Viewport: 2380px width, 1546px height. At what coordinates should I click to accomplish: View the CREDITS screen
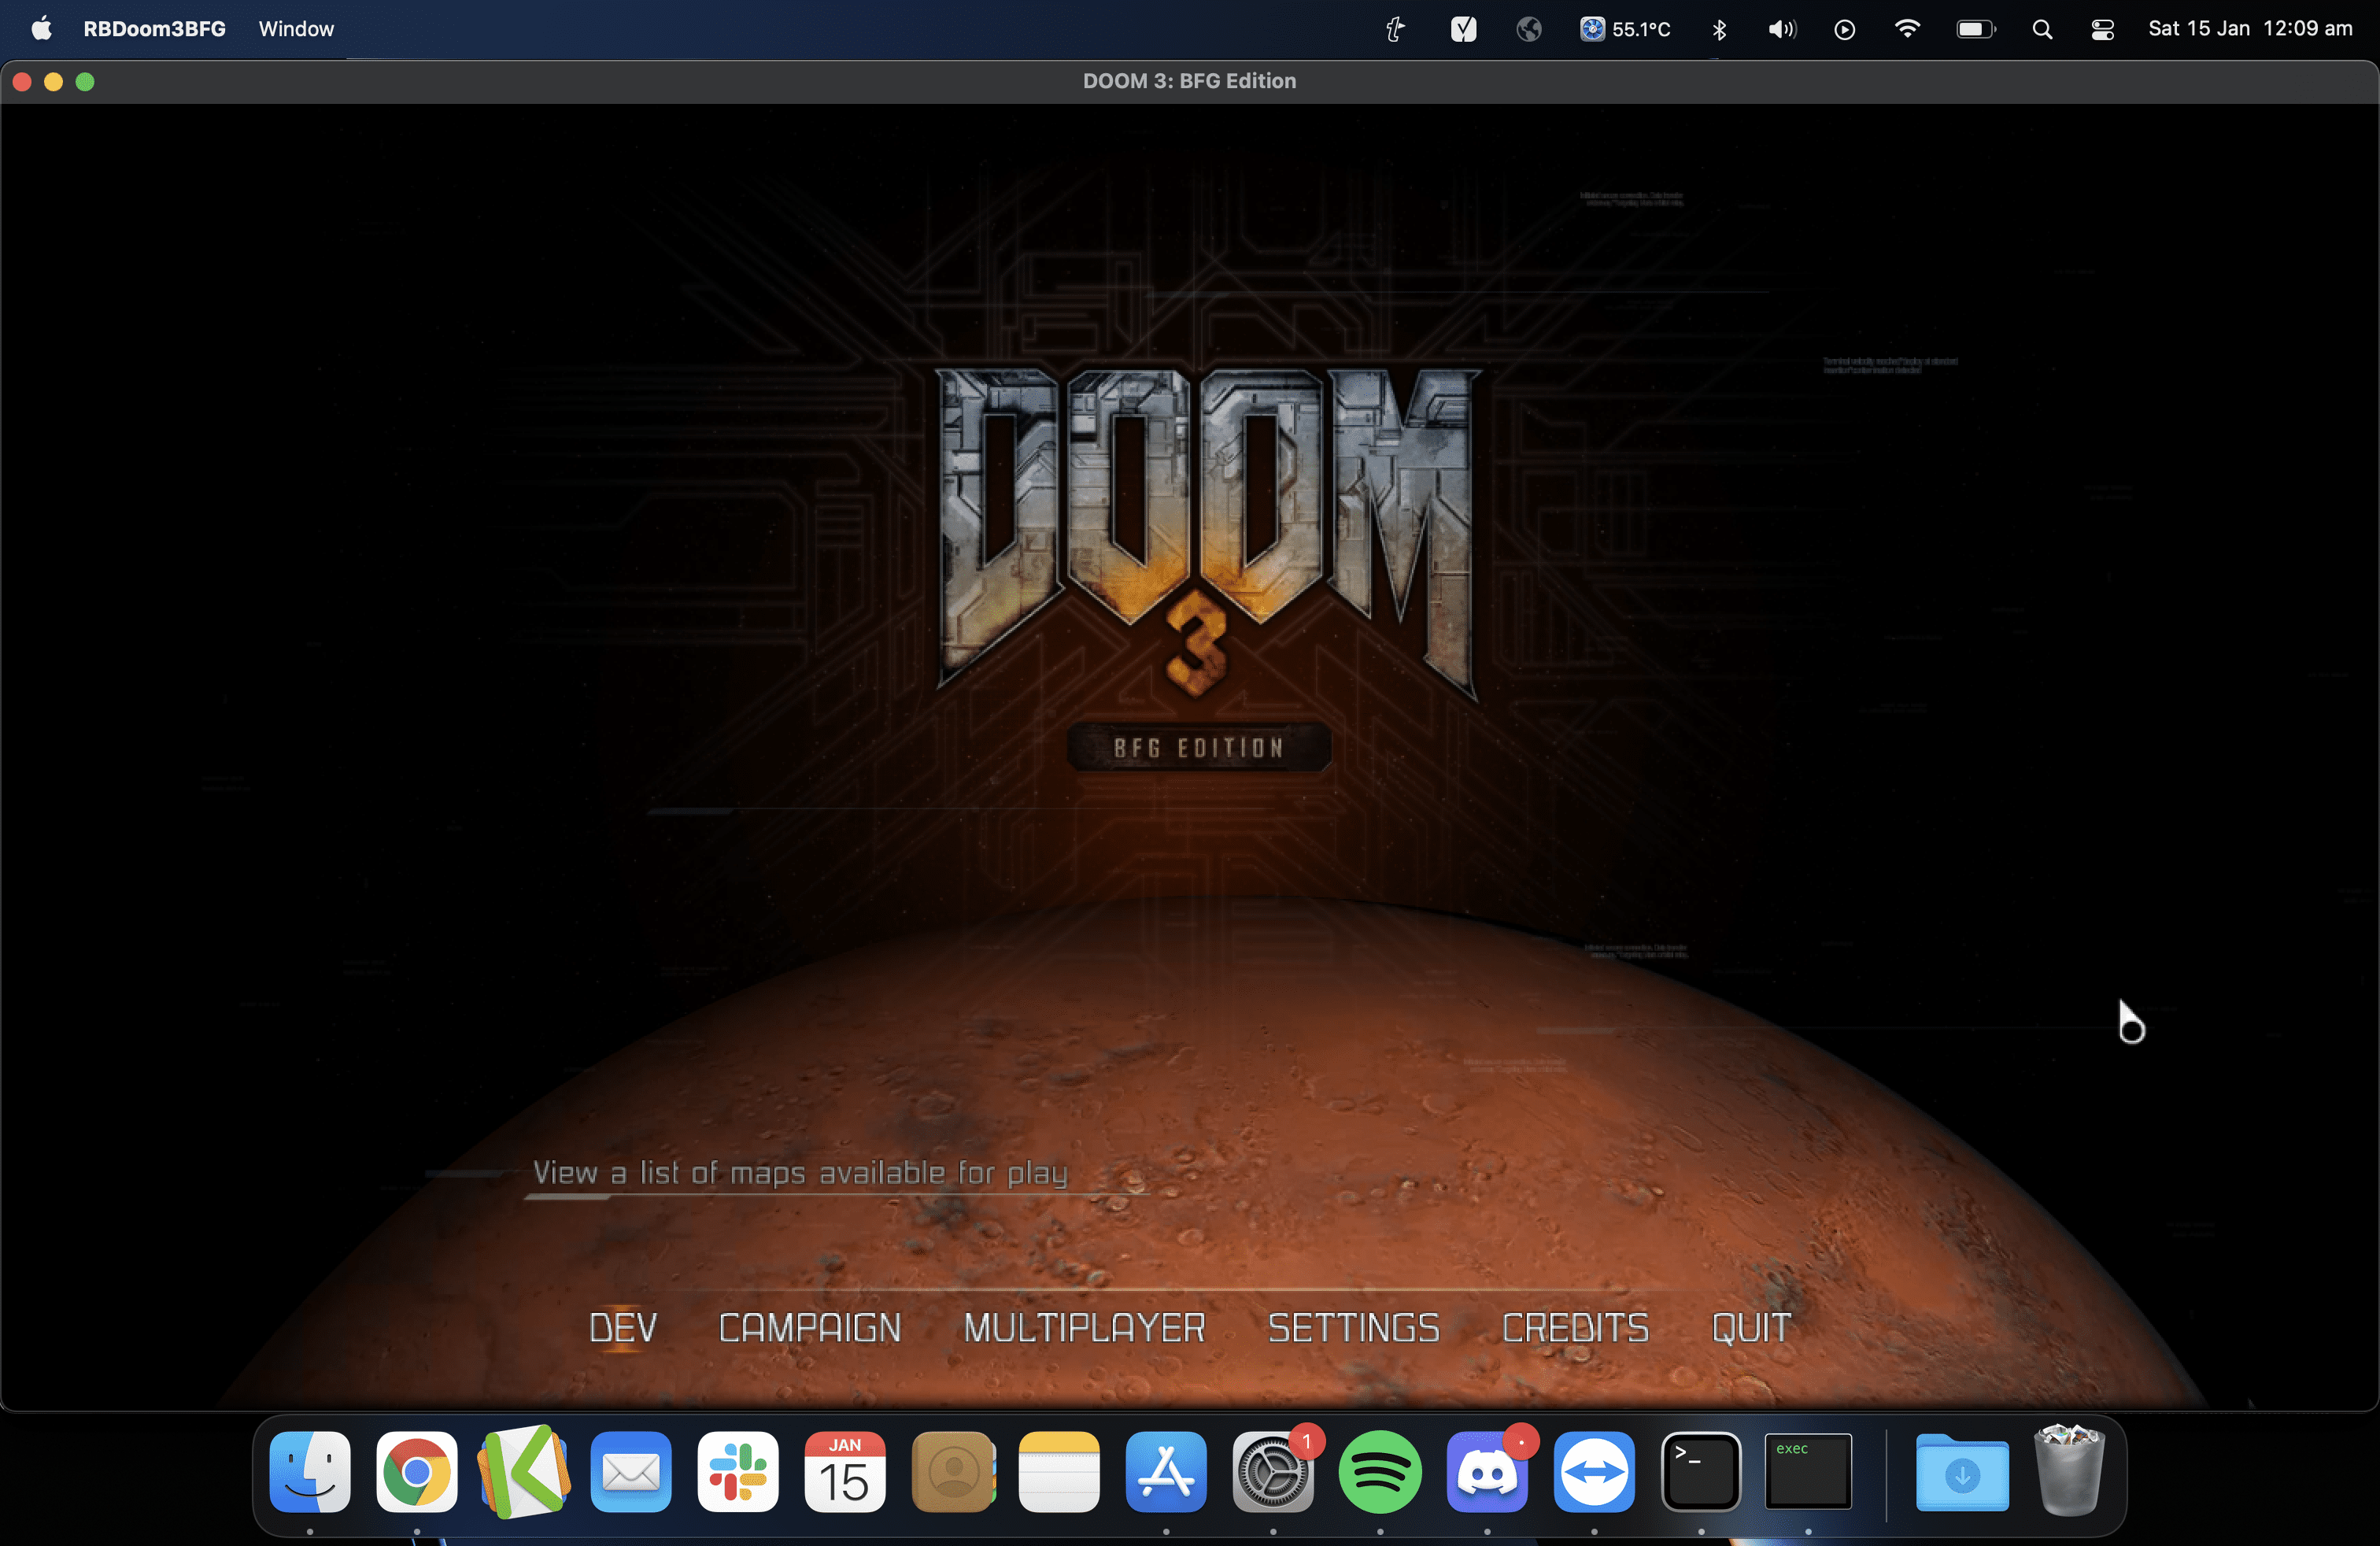1575,1328
